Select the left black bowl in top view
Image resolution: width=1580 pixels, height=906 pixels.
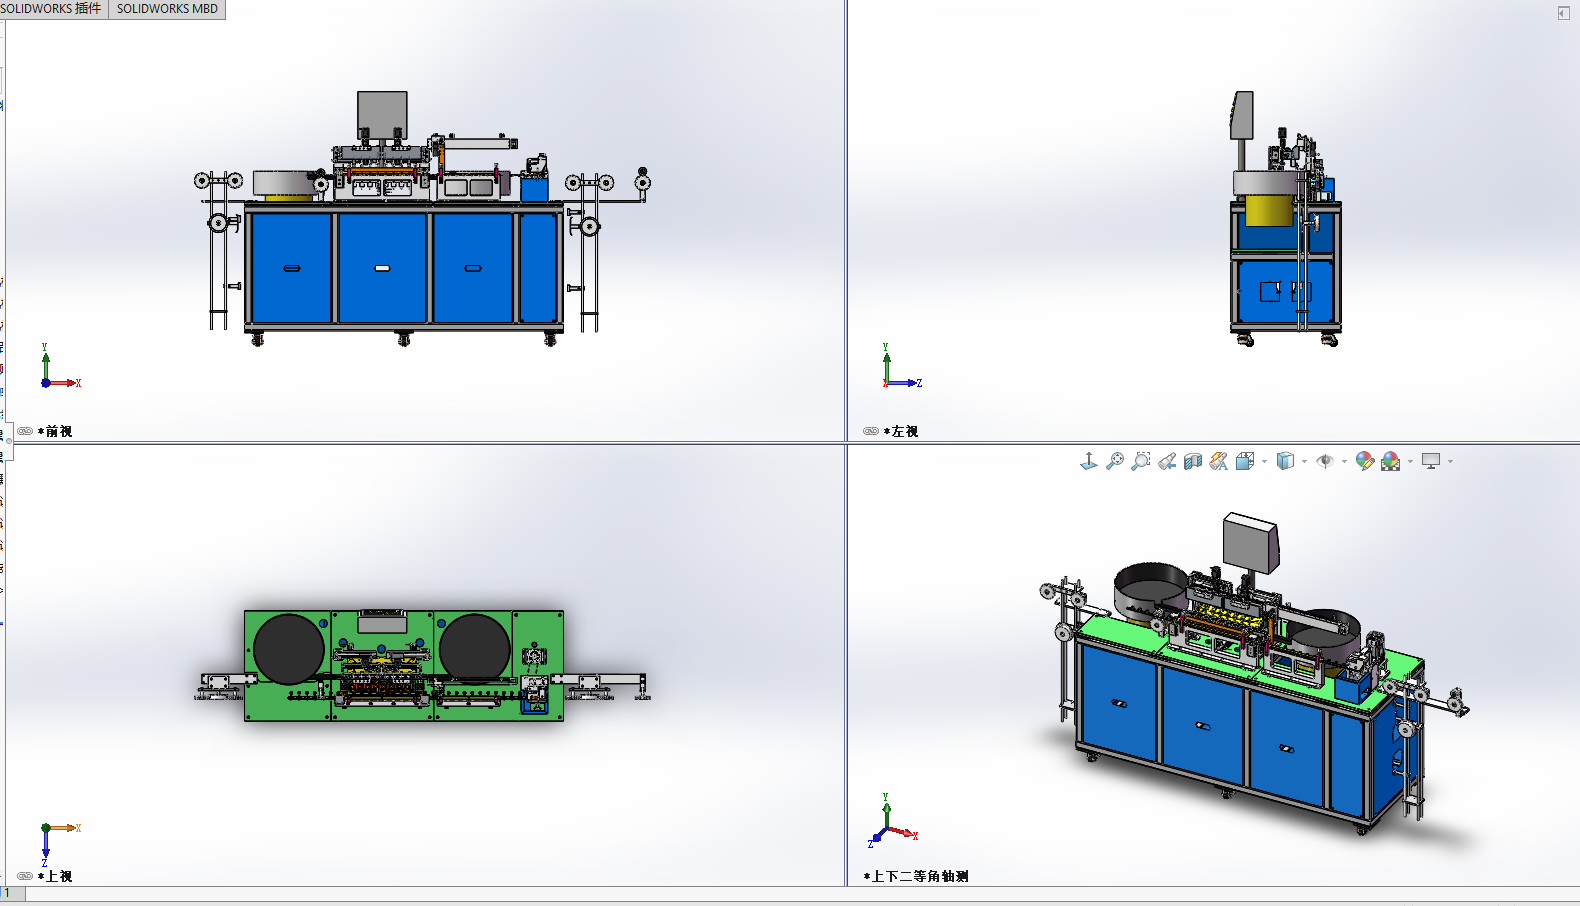pyautogui.click(x=289, y=649)
